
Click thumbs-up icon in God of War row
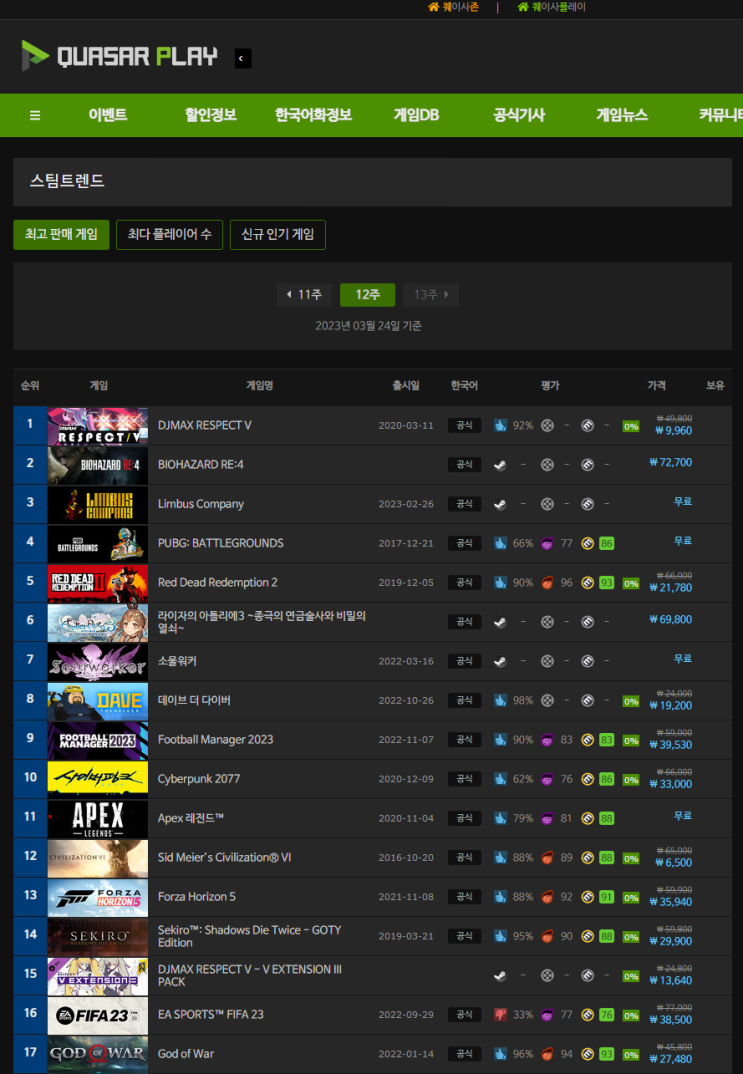pyautogui.click(x=501, y=1054)
